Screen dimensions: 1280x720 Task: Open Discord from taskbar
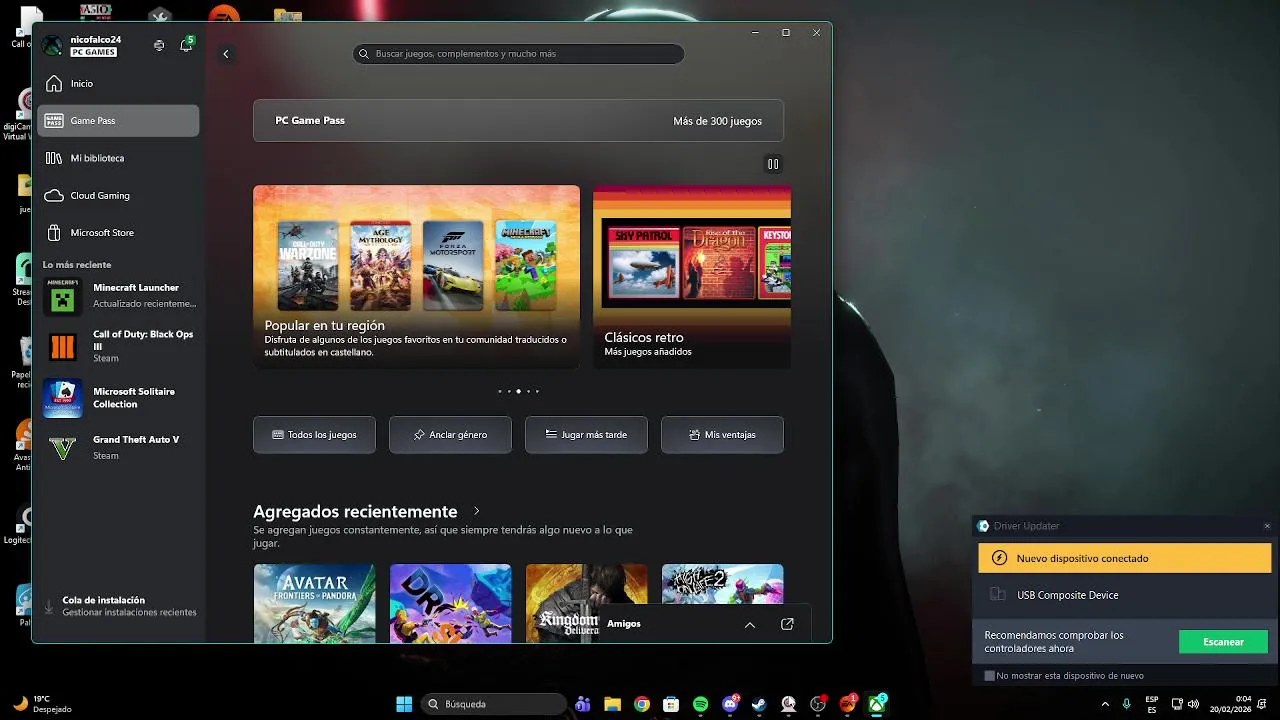click(730, 704)
